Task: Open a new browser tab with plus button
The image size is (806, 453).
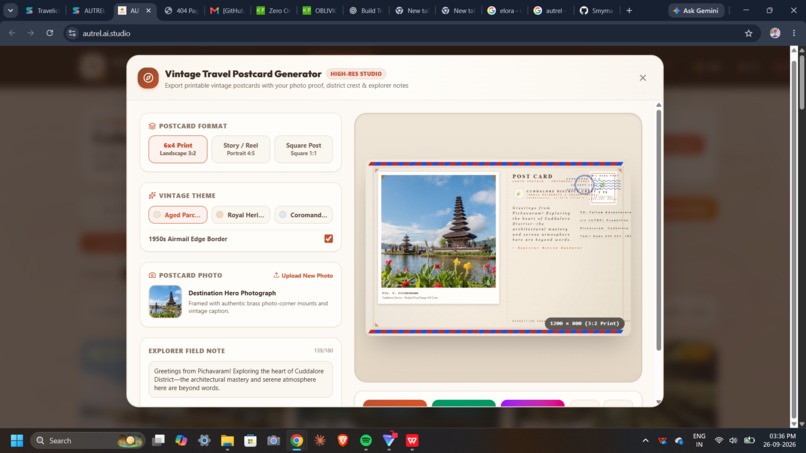Action: pos(629,10)
